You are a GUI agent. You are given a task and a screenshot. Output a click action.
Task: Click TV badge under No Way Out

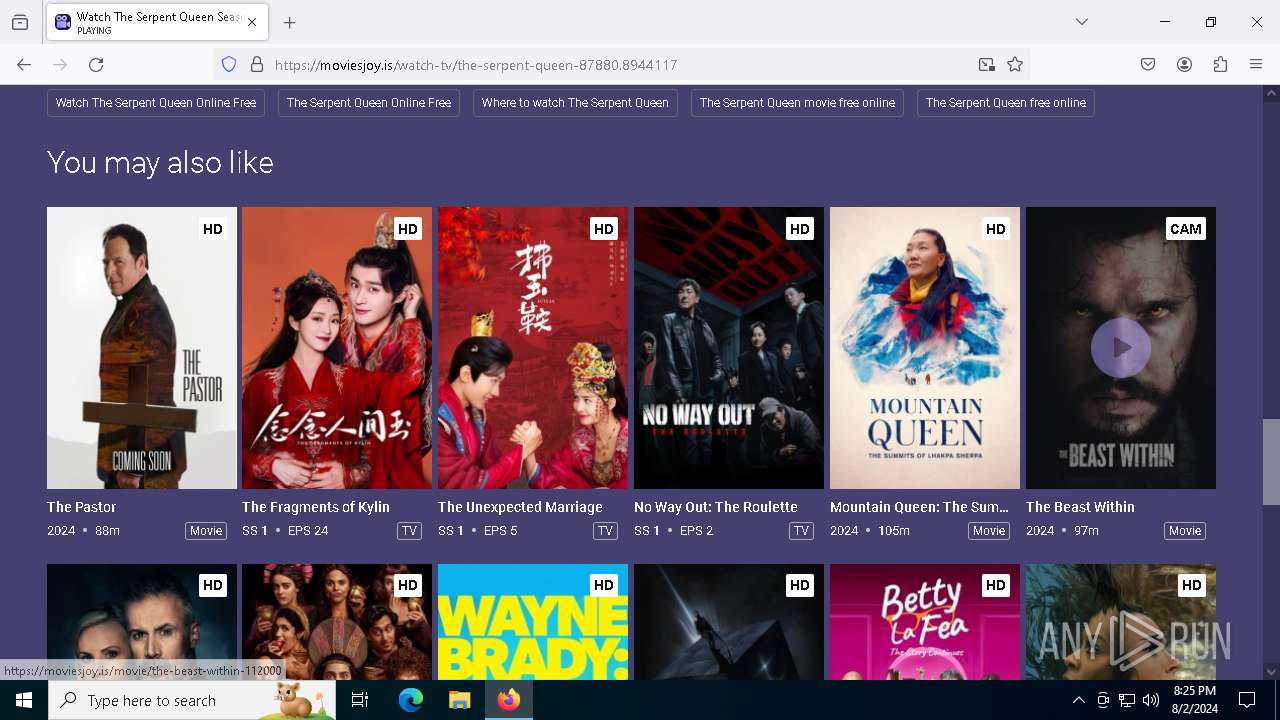[802, 531]
